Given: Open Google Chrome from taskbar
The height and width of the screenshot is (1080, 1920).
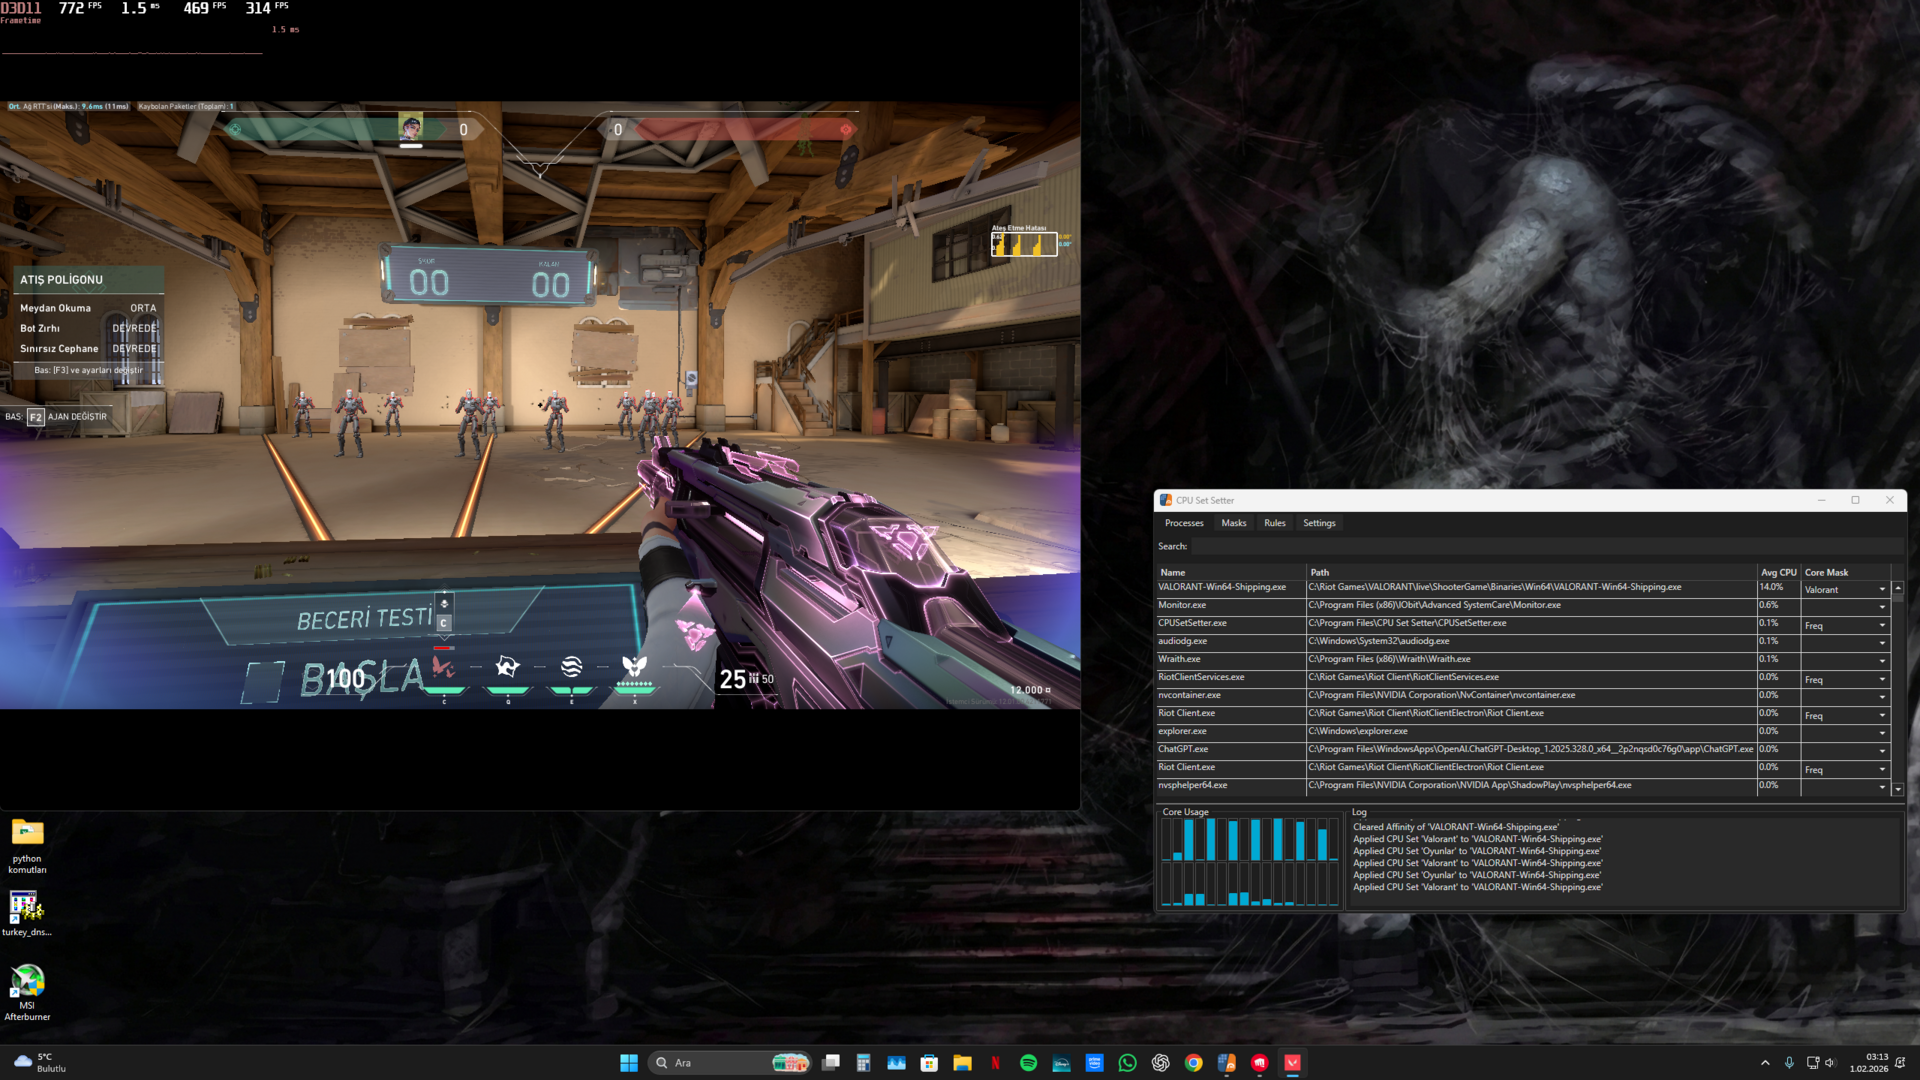Looking at the screenshot, I should pyautogui.click(x=1193, y=1063).
